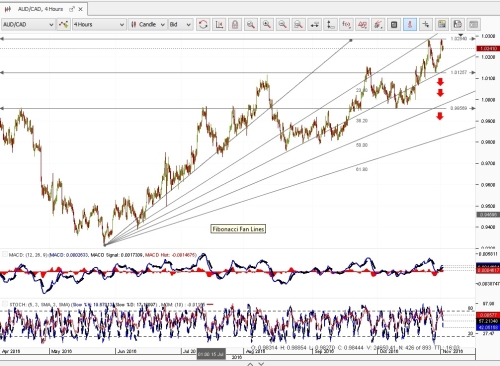Click the 1.02940 horizontal price line label

click(x=459, y=39)
